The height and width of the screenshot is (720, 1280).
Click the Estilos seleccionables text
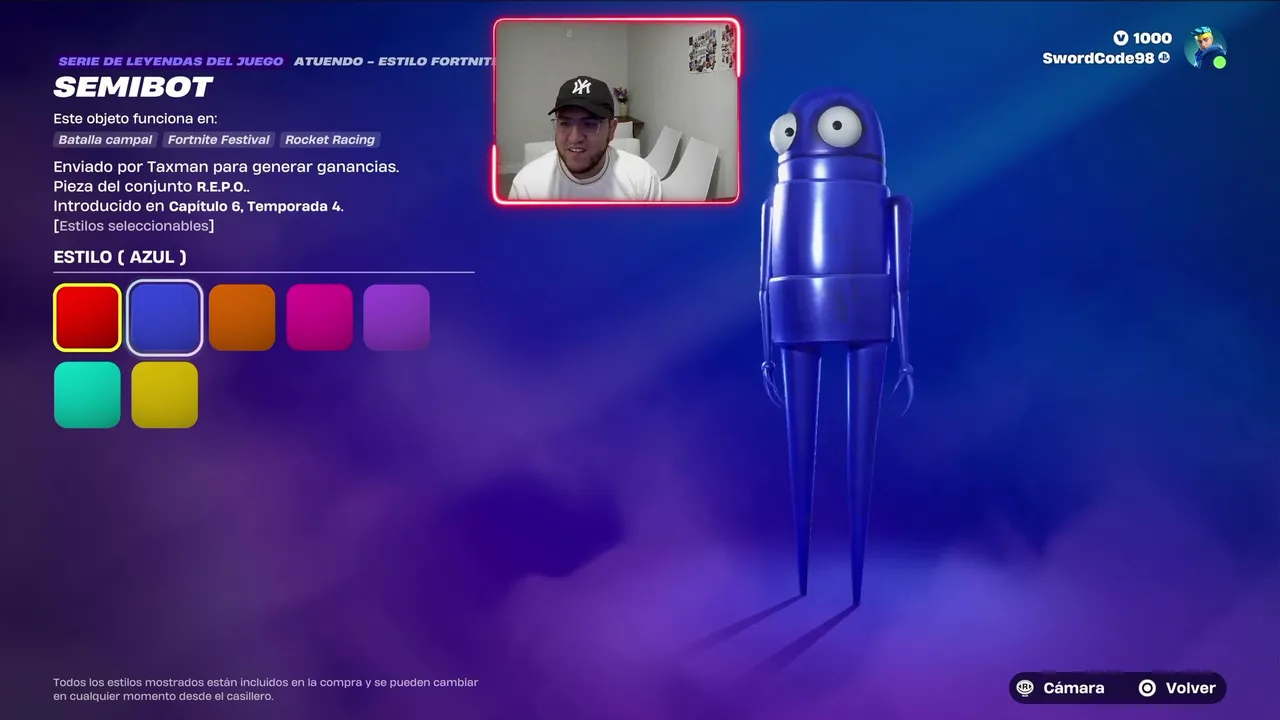coord(134,226)
